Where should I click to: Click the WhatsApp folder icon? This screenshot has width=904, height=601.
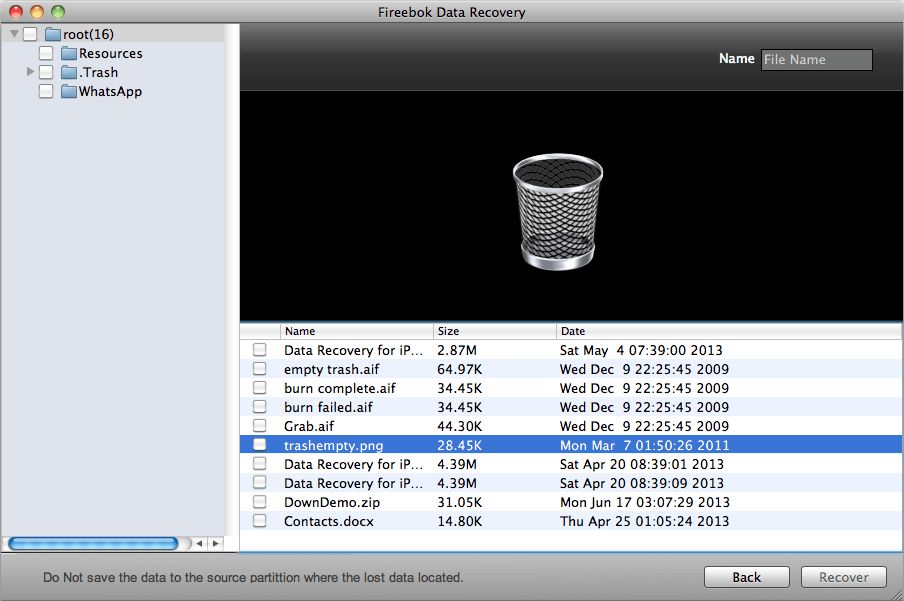(68, 91)
